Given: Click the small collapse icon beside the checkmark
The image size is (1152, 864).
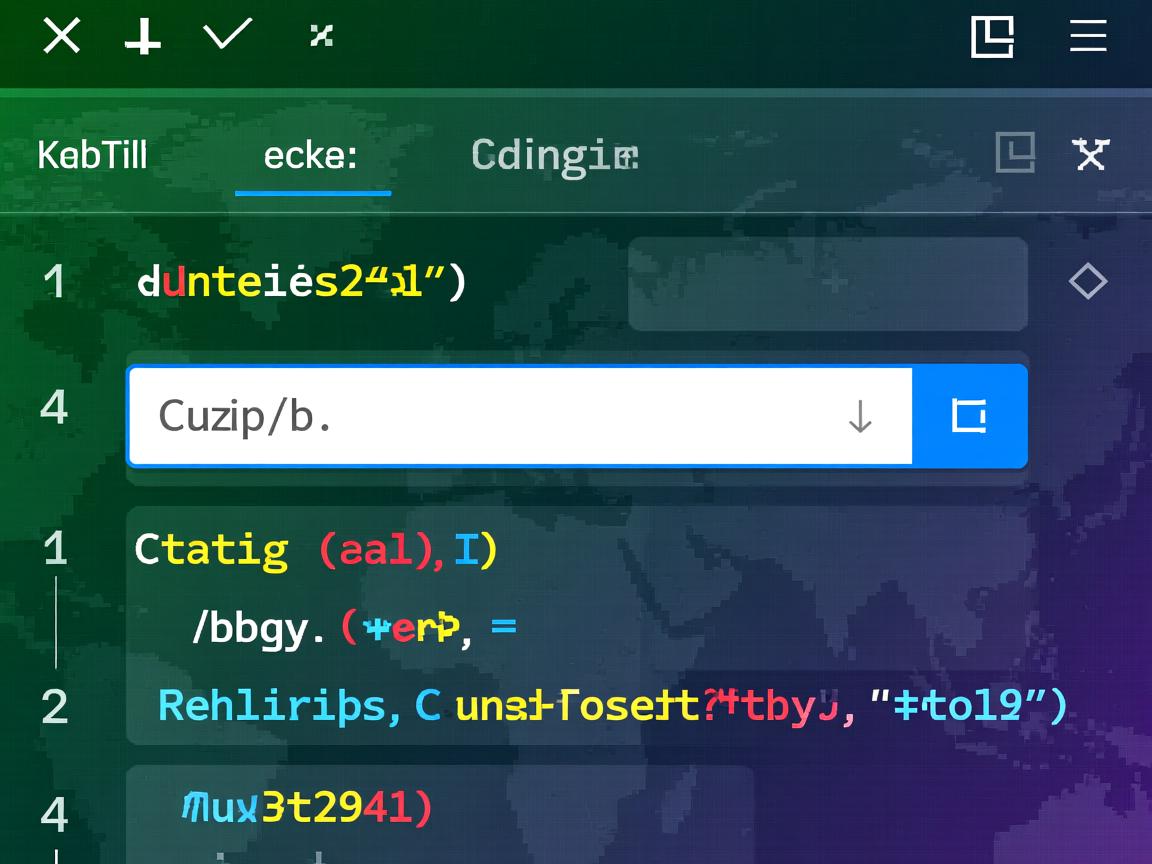Looking at the screenshot, I should click(x=321, y=37).
